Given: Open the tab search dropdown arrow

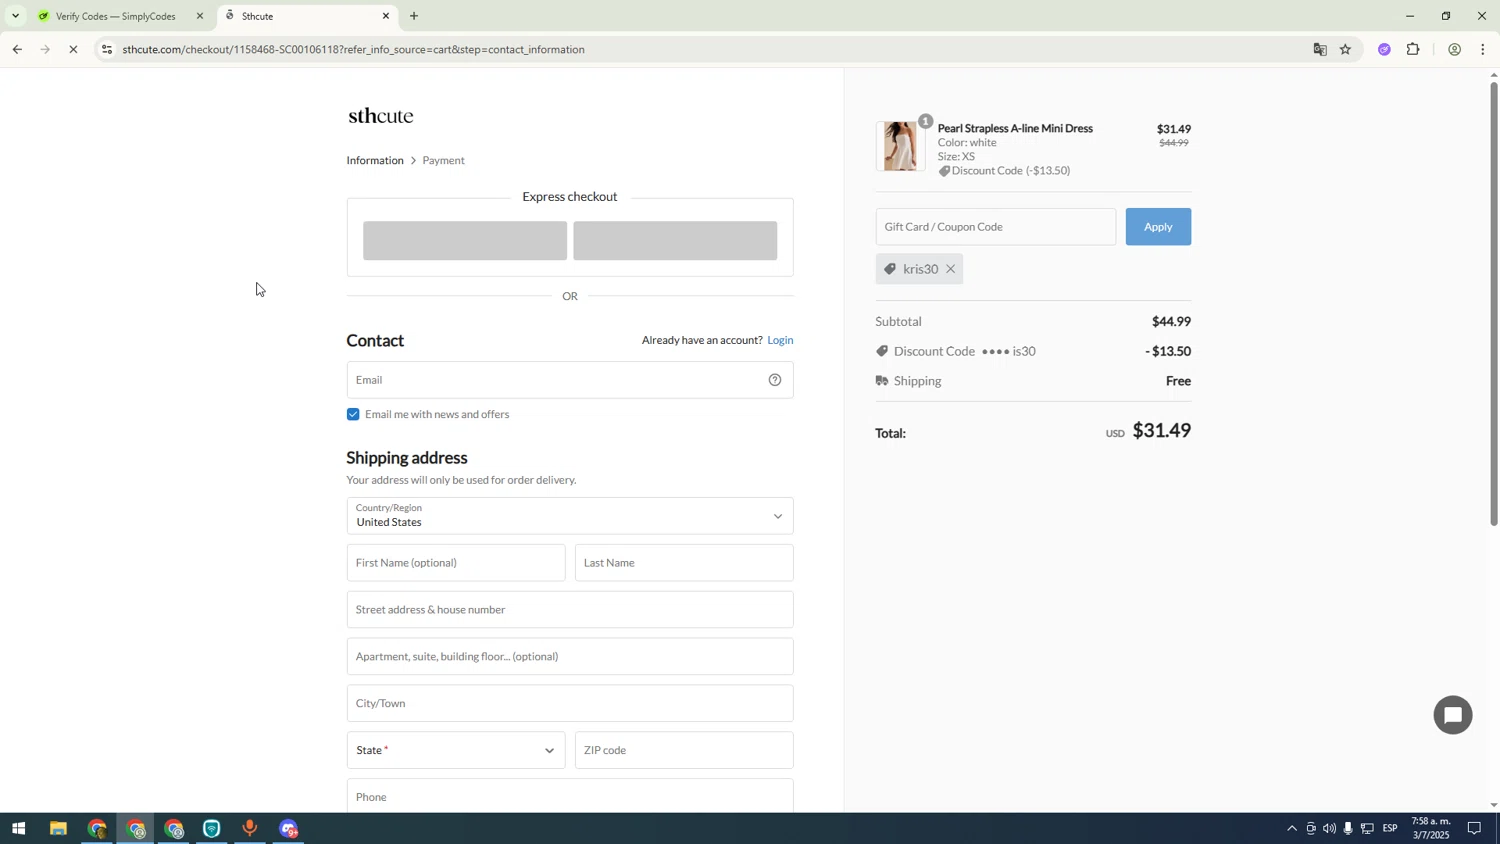Looking at the screenshot, I should 15,16.
